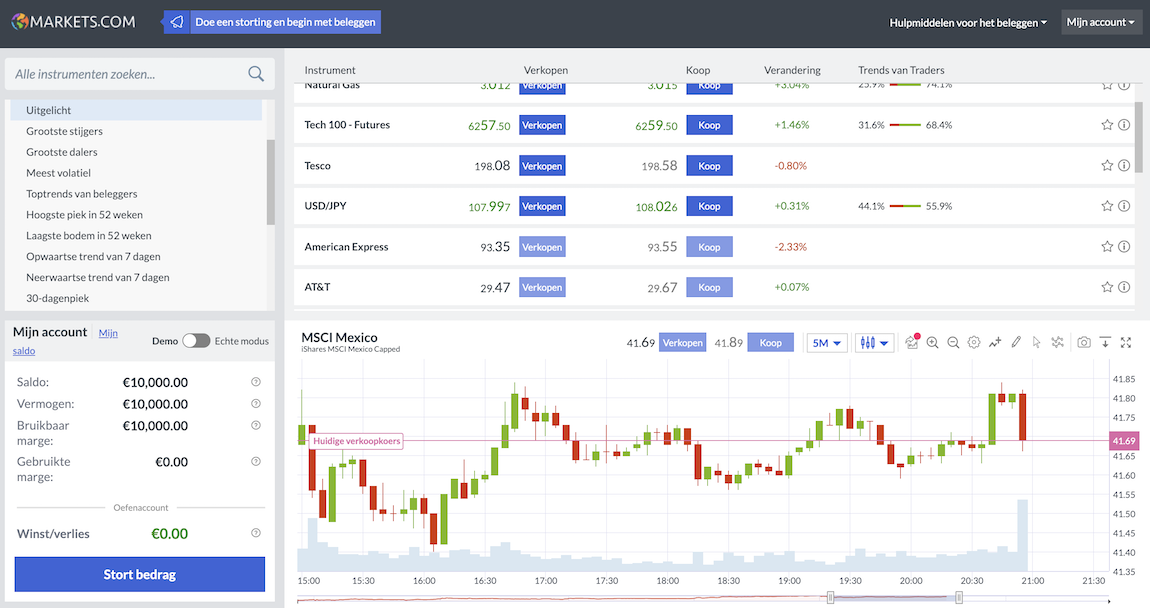Click Koop for American Express
The width and height of the screenshot is (1150, 608).
coord(709,247)
